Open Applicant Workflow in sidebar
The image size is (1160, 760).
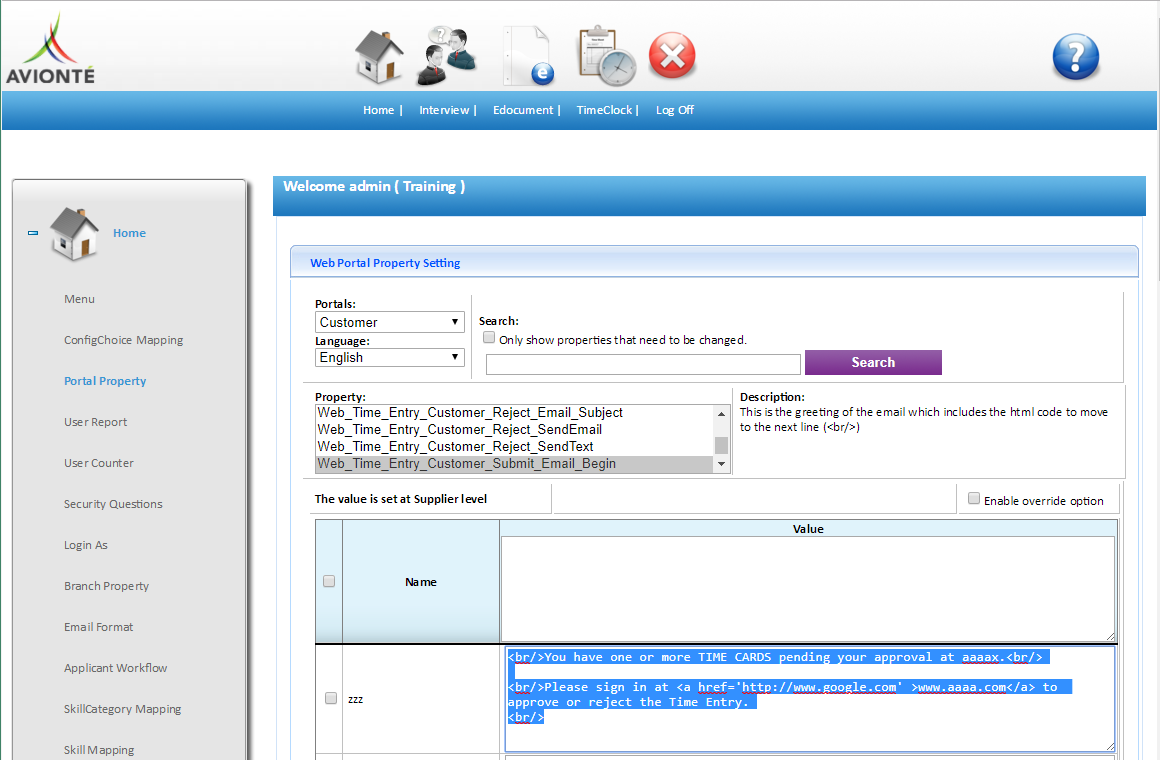[115, 667]
